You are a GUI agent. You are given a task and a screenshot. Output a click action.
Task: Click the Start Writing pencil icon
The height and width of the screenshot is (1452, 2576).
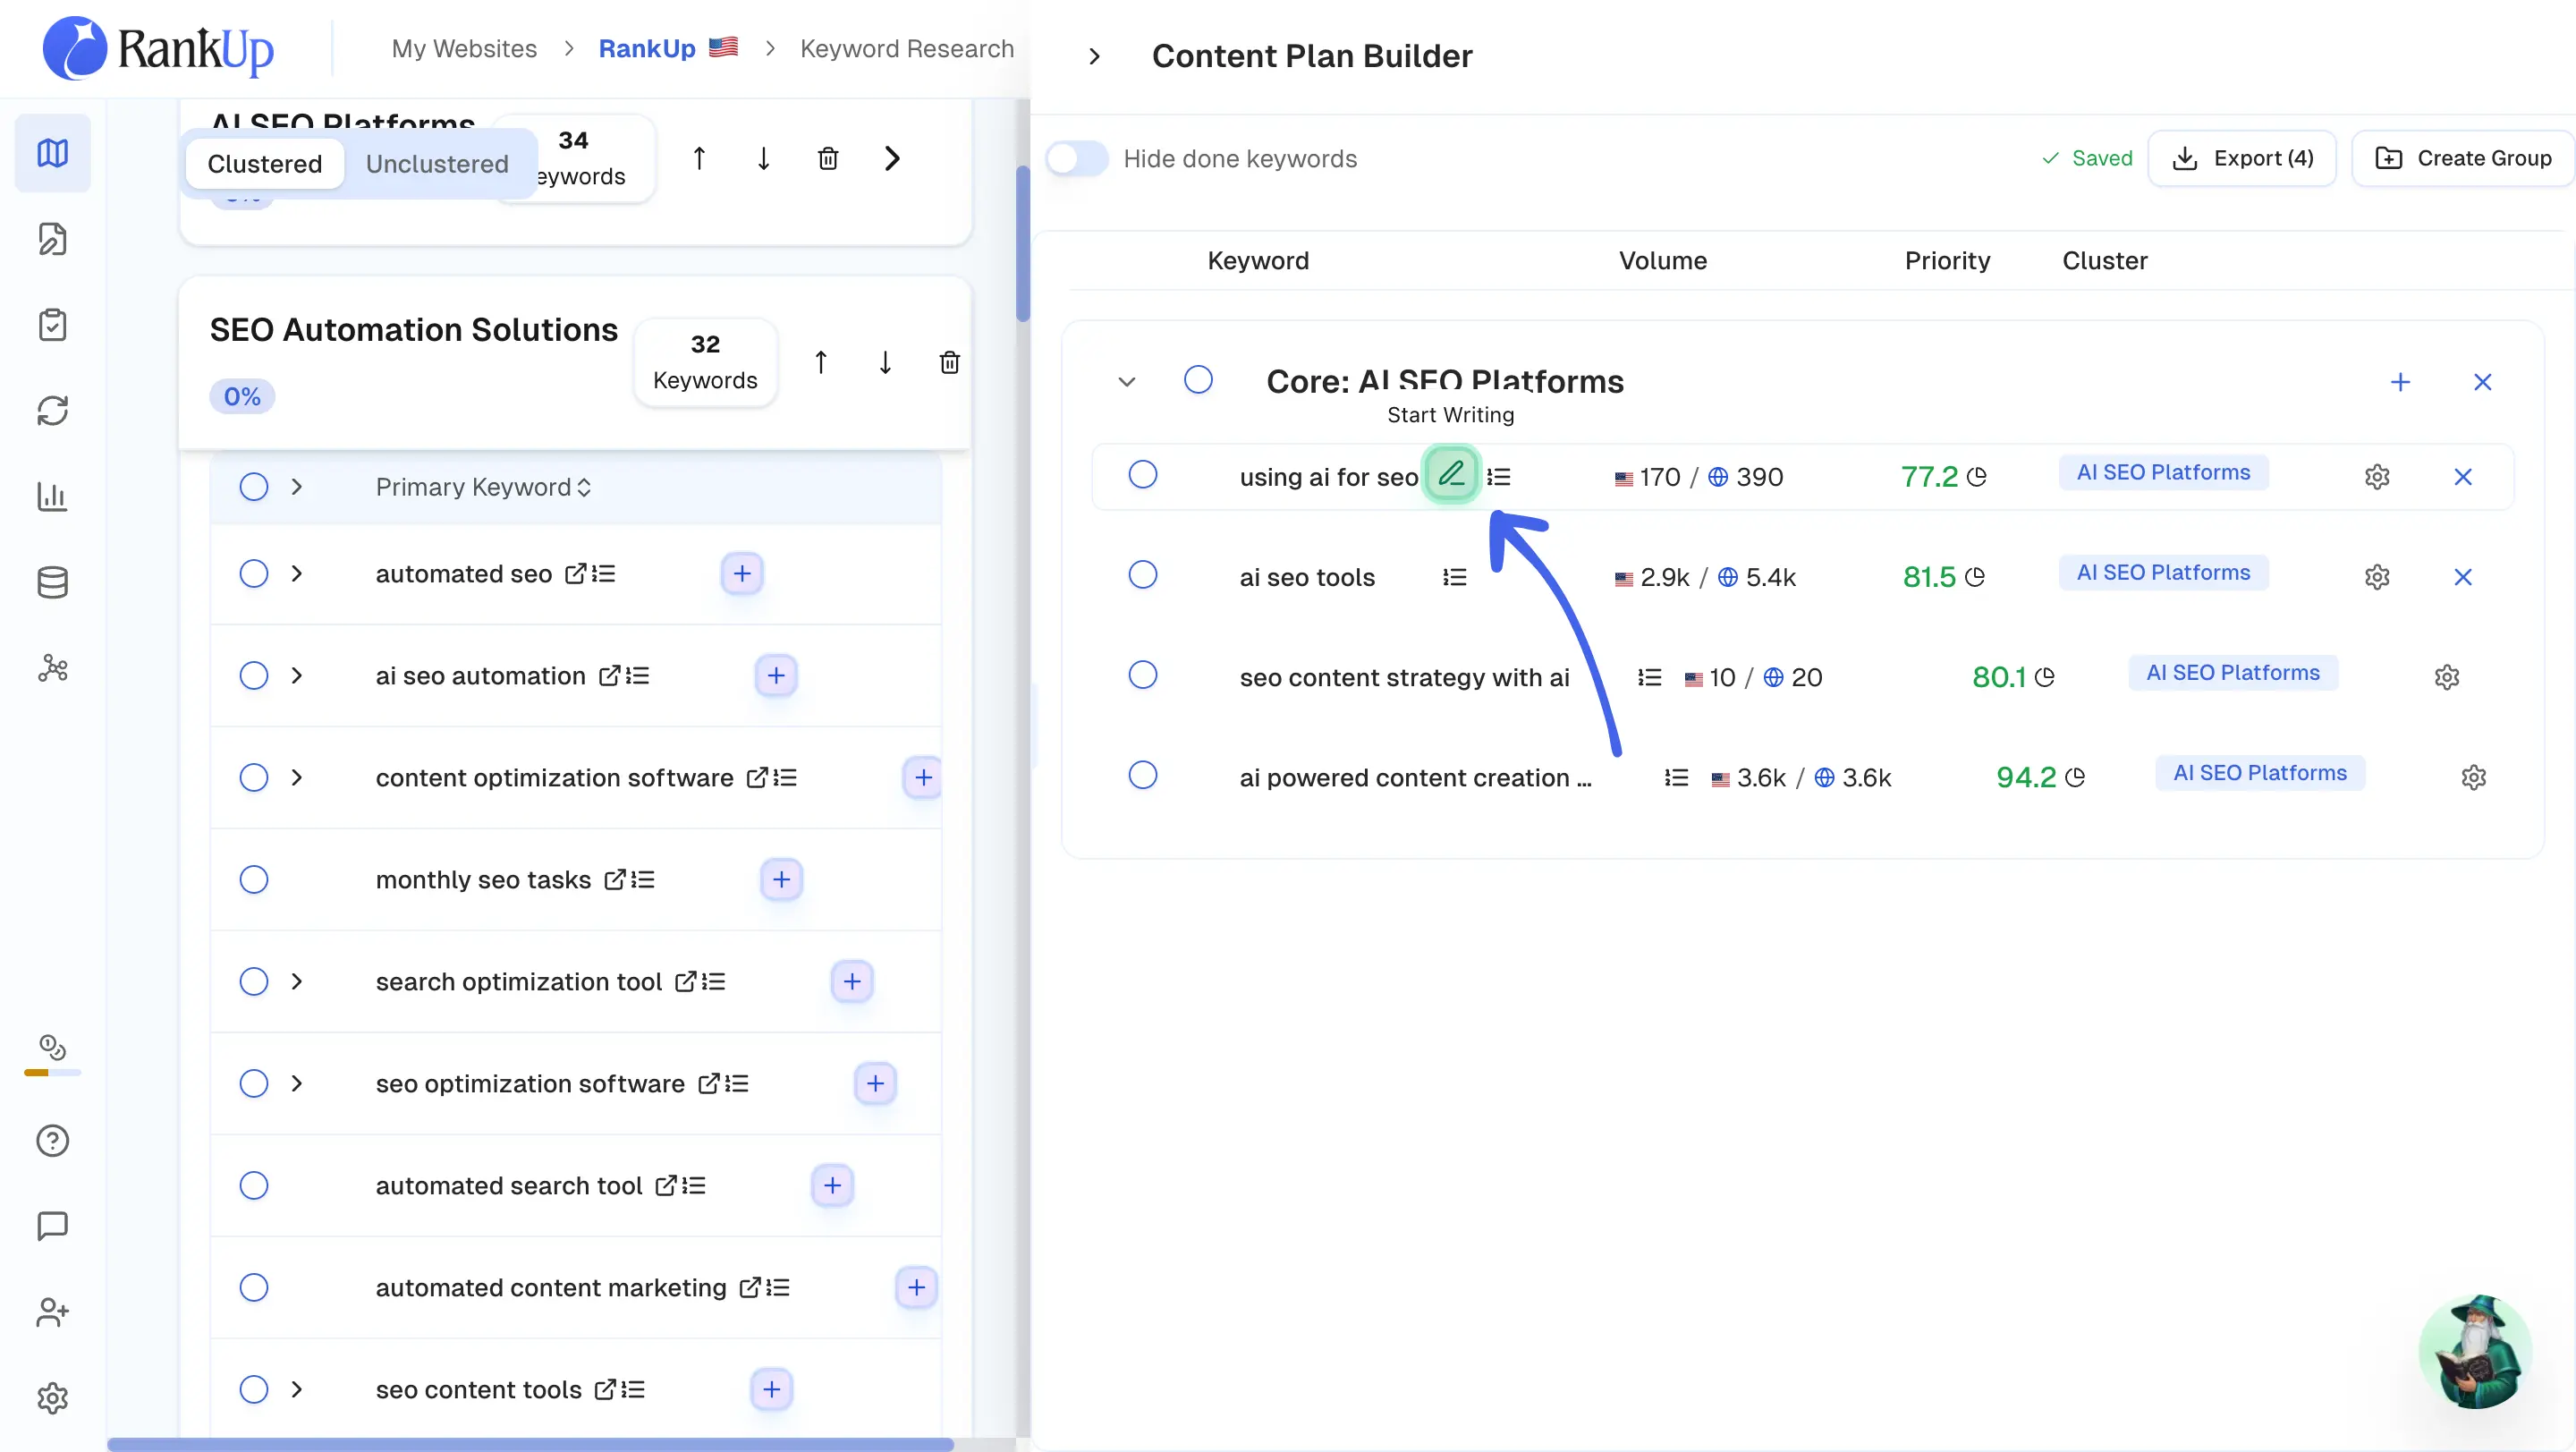click(1451, 475)
